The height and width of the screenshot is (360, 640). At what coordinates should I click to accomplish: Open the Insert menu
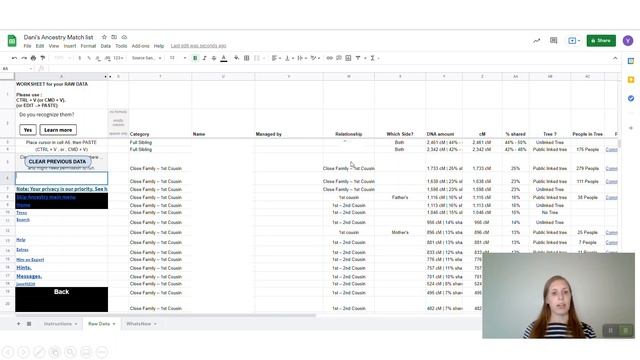point(70,46)
